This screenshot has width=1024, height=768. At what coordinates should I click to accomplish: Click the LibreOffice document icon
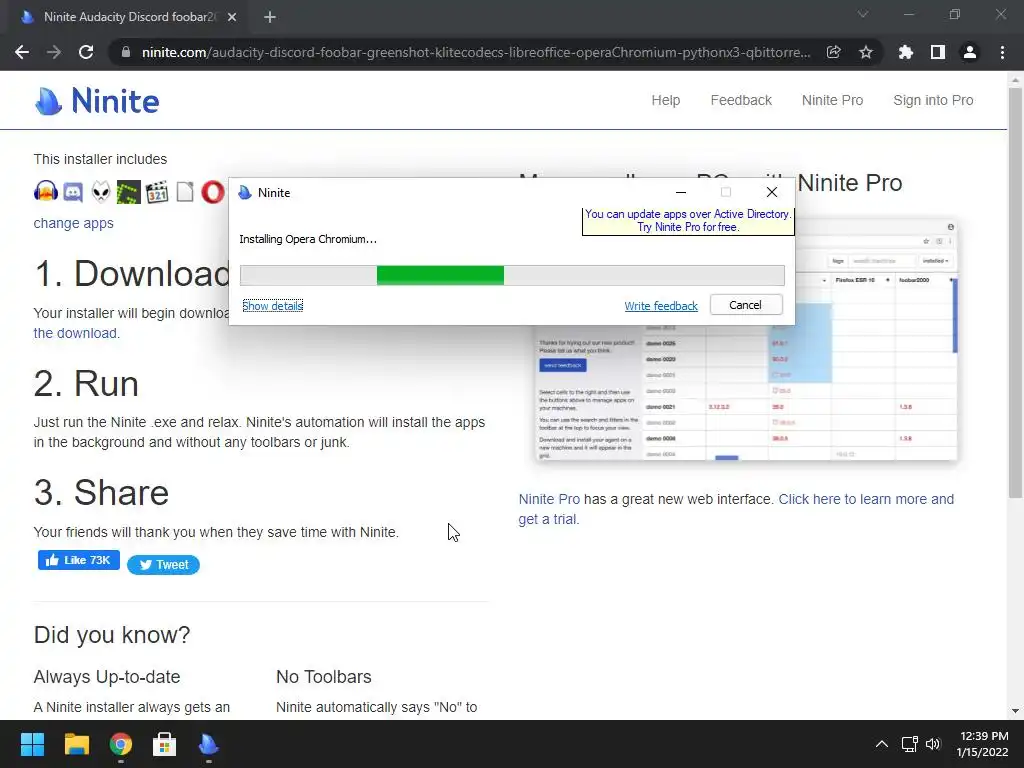point(185,192)
